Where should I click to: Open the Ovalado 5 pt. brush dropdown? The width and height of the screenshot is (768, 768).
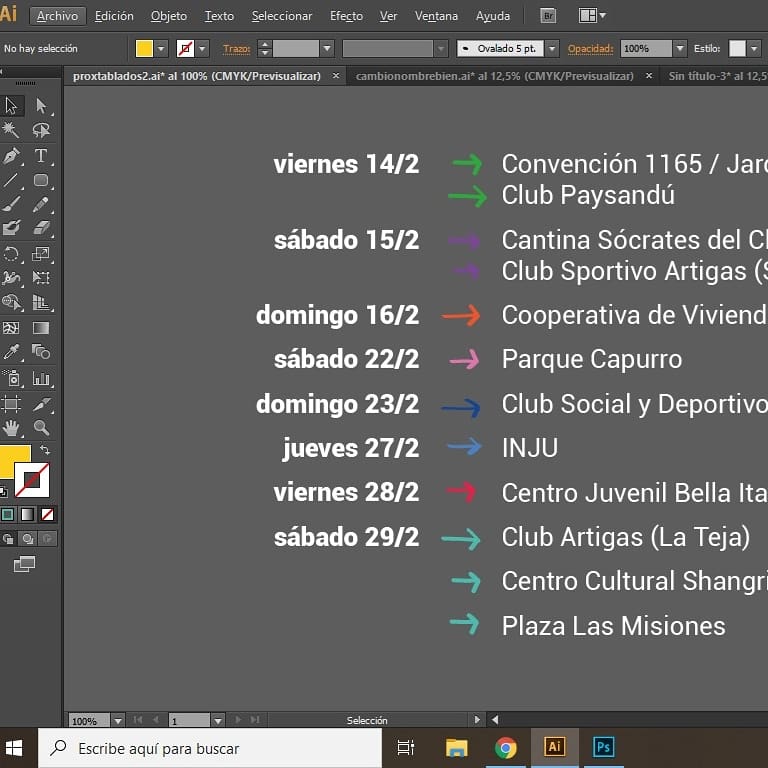pyautogui.click(x=552, y=48)
